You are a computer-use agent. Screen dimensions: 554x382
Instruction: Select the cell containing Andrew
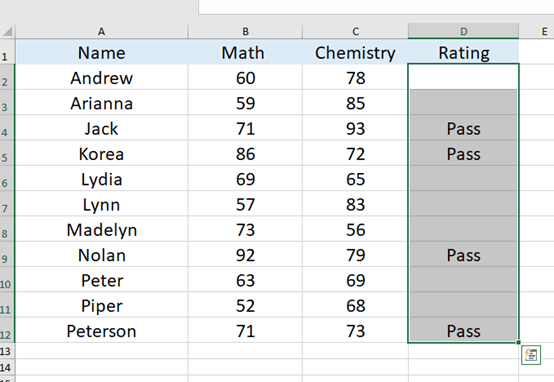[102, 77]
